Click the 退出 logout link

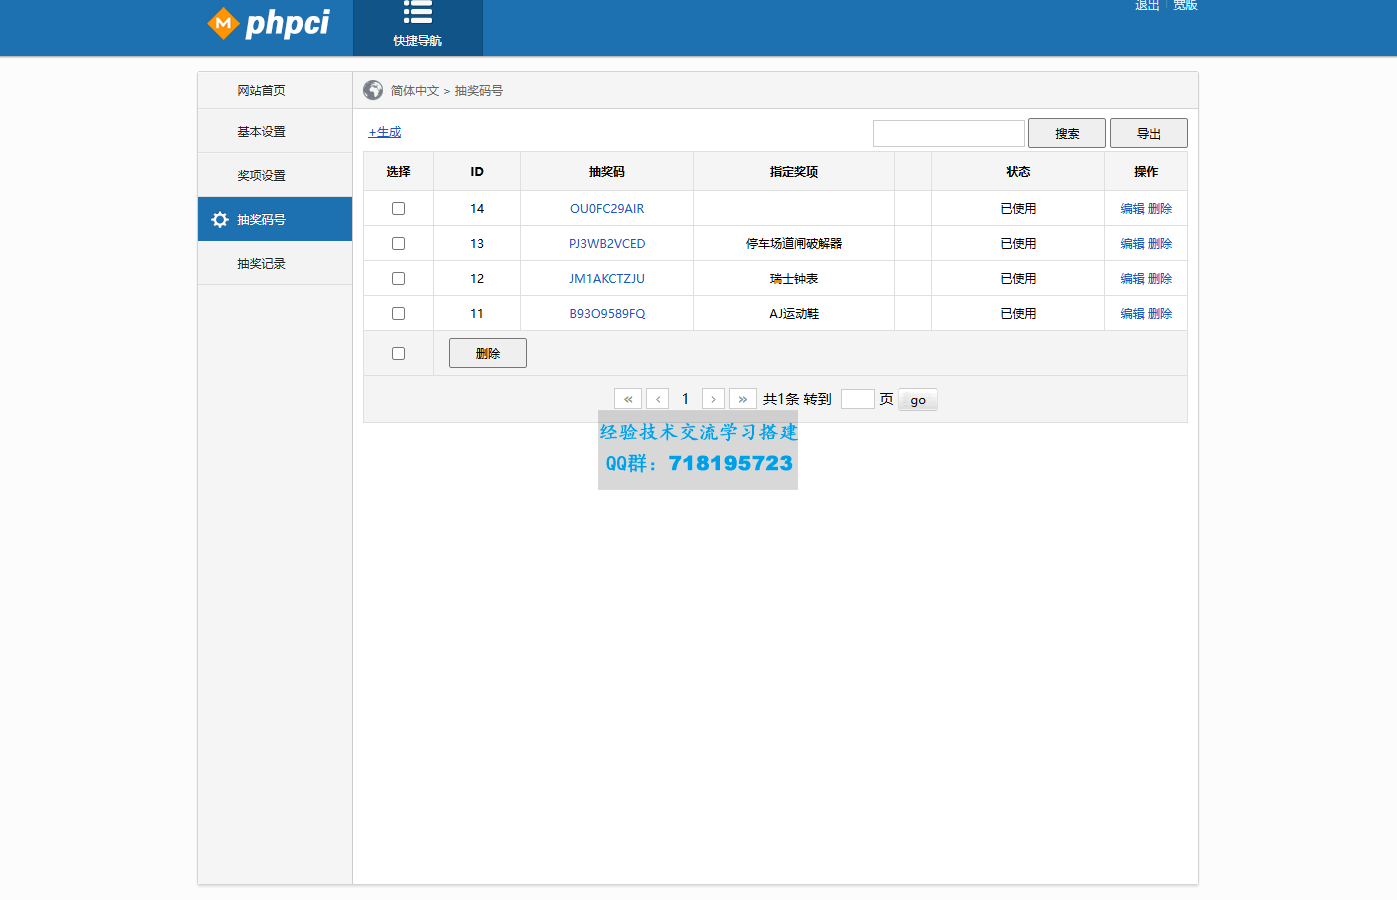[x=1146, y=5]
